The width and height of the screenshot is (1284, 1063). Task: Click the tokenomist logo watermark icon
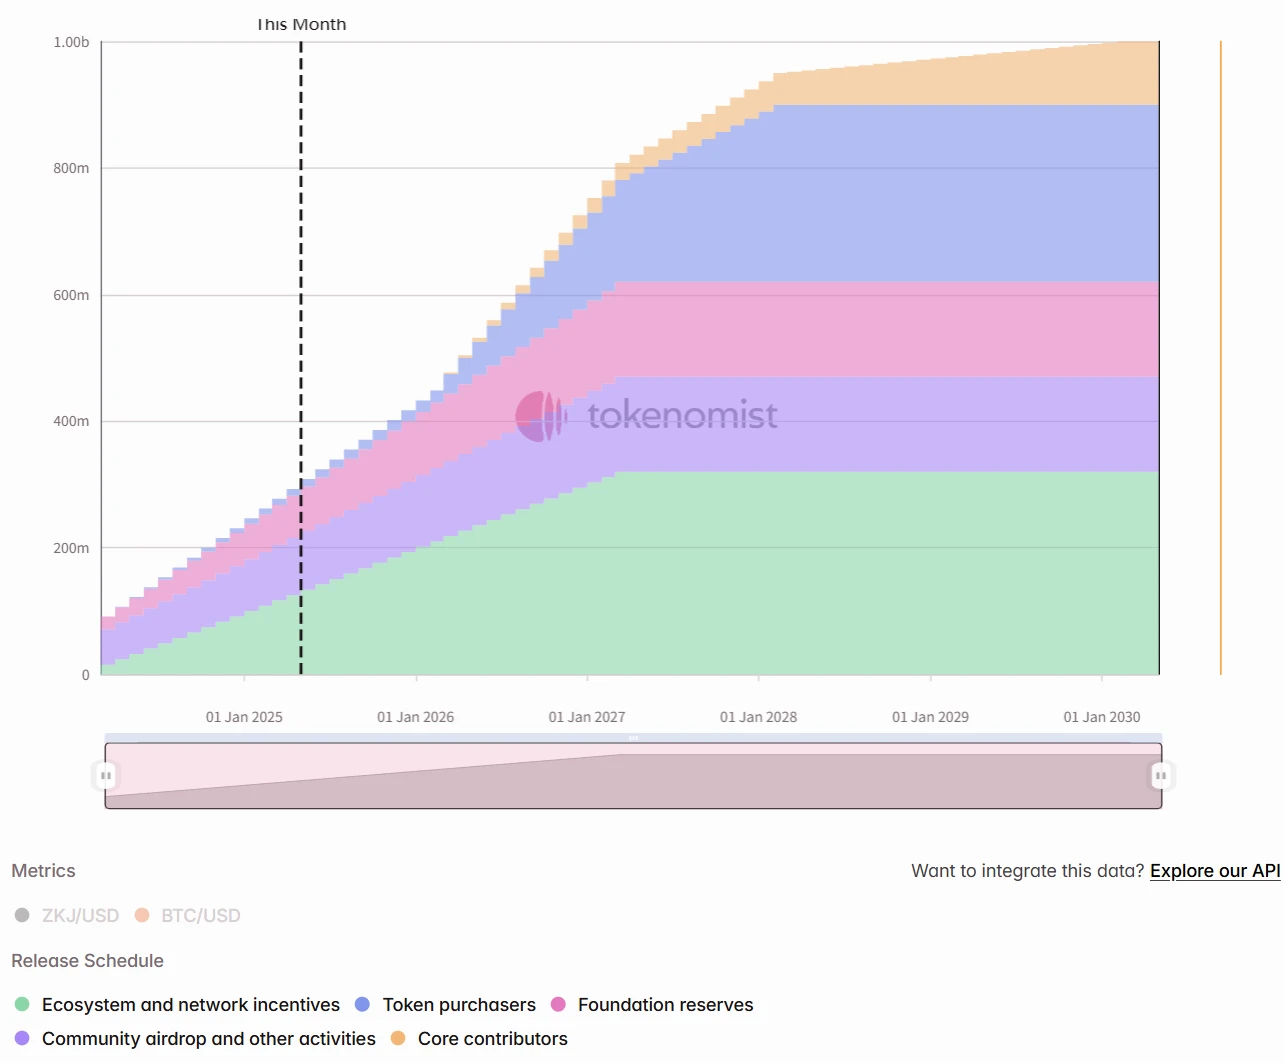tap(541, 416)
